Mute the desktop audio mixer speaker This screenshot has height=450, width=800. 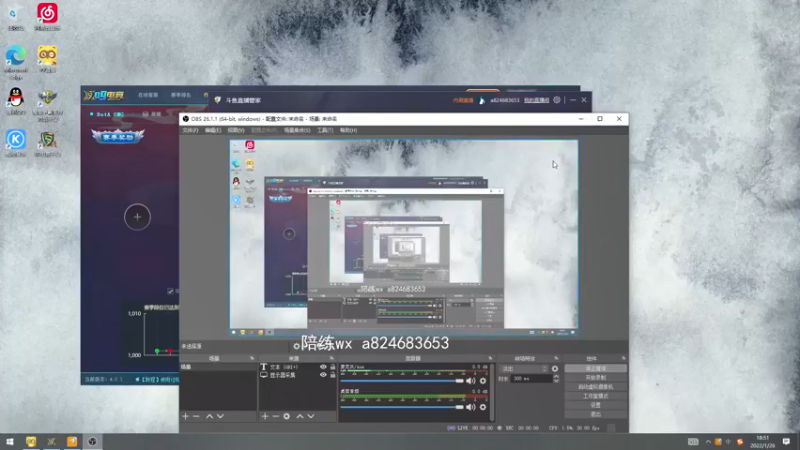(470, 407)
